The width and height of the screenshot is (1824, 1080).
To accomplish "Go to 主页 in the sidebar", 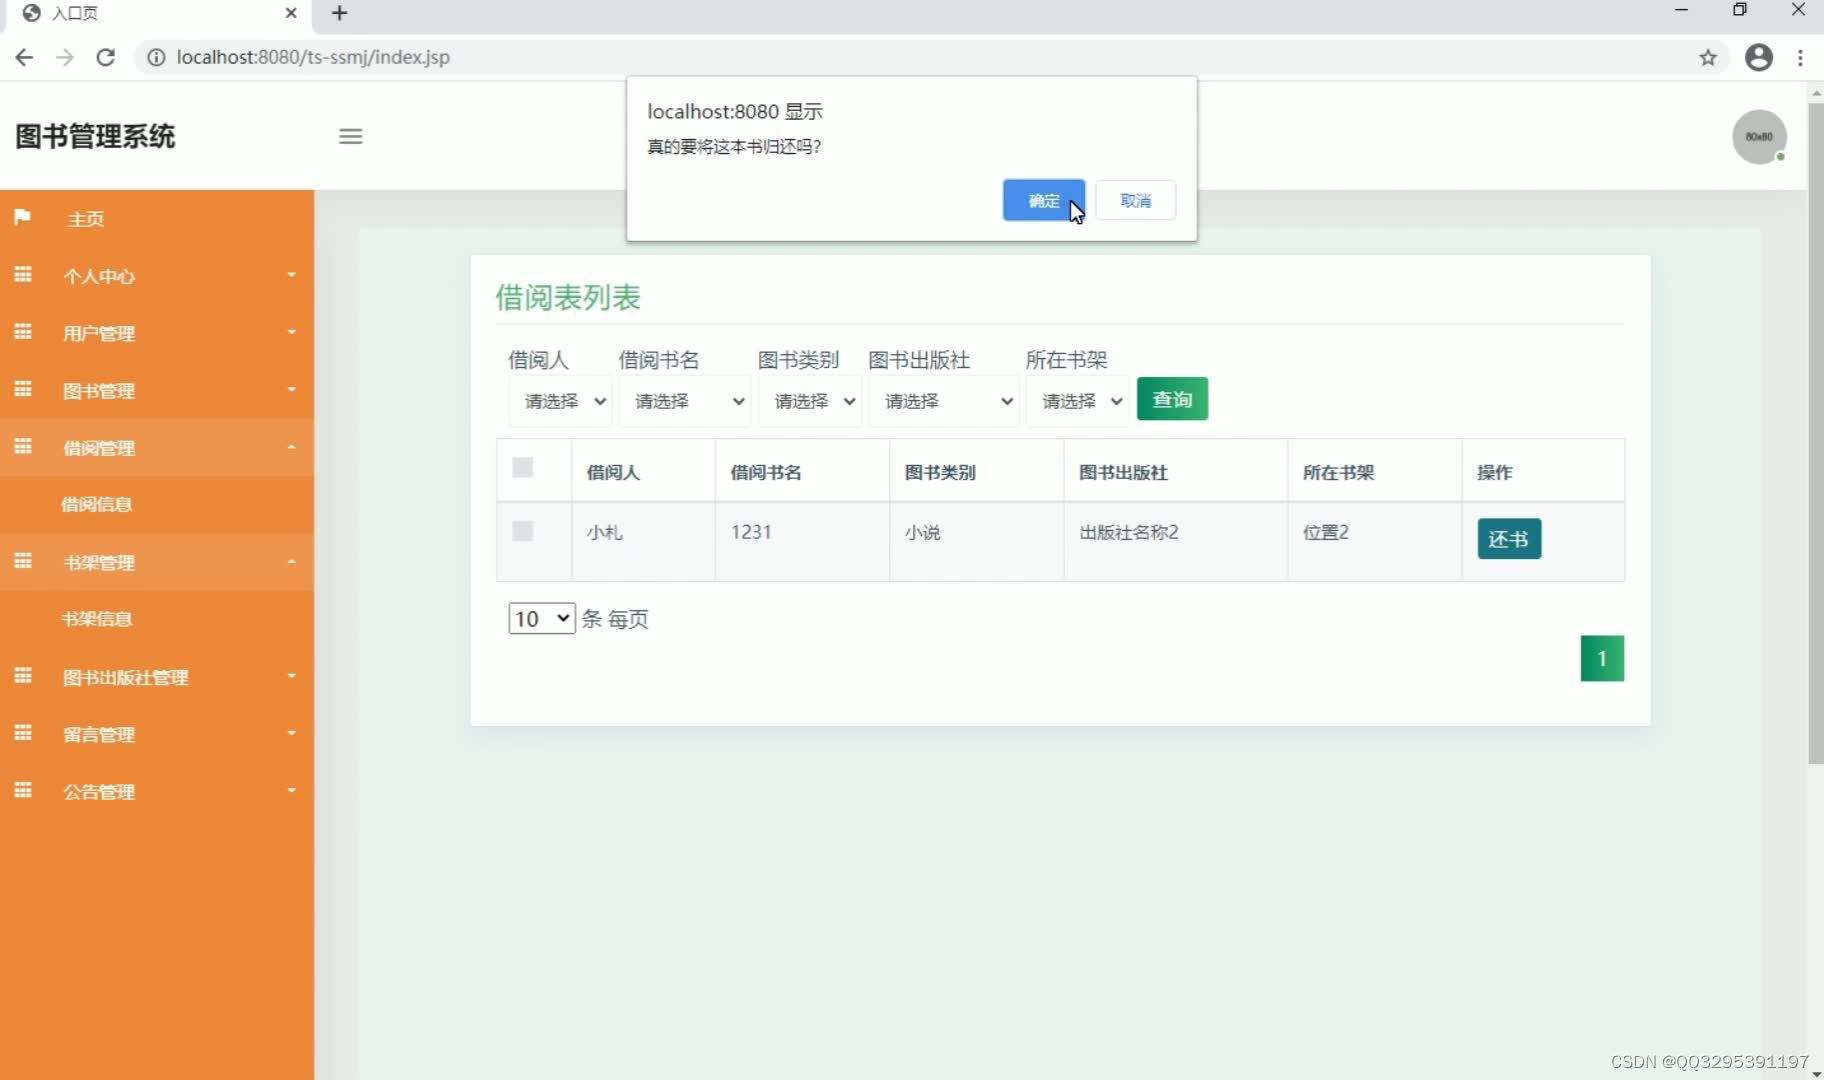I will coord(86,219).
